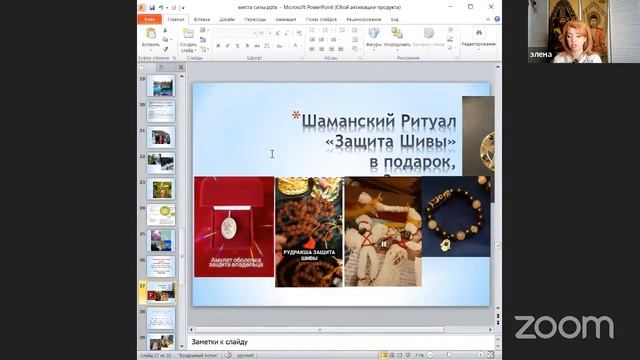
Task: Click the zoom slider in status bar
Action: 455,356
